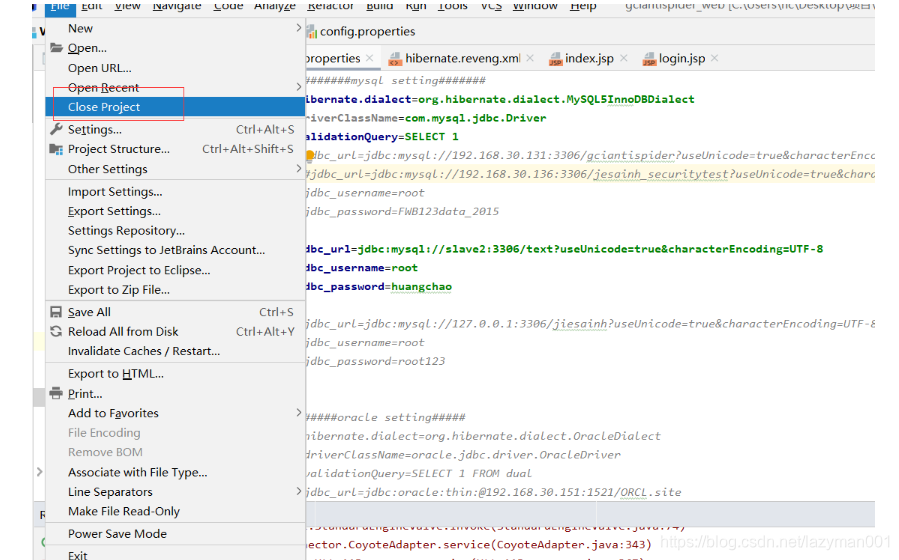The width and height of the screenshot is (899, 560).
Task: Close the index.jsp tab
Action: (623, 58)
